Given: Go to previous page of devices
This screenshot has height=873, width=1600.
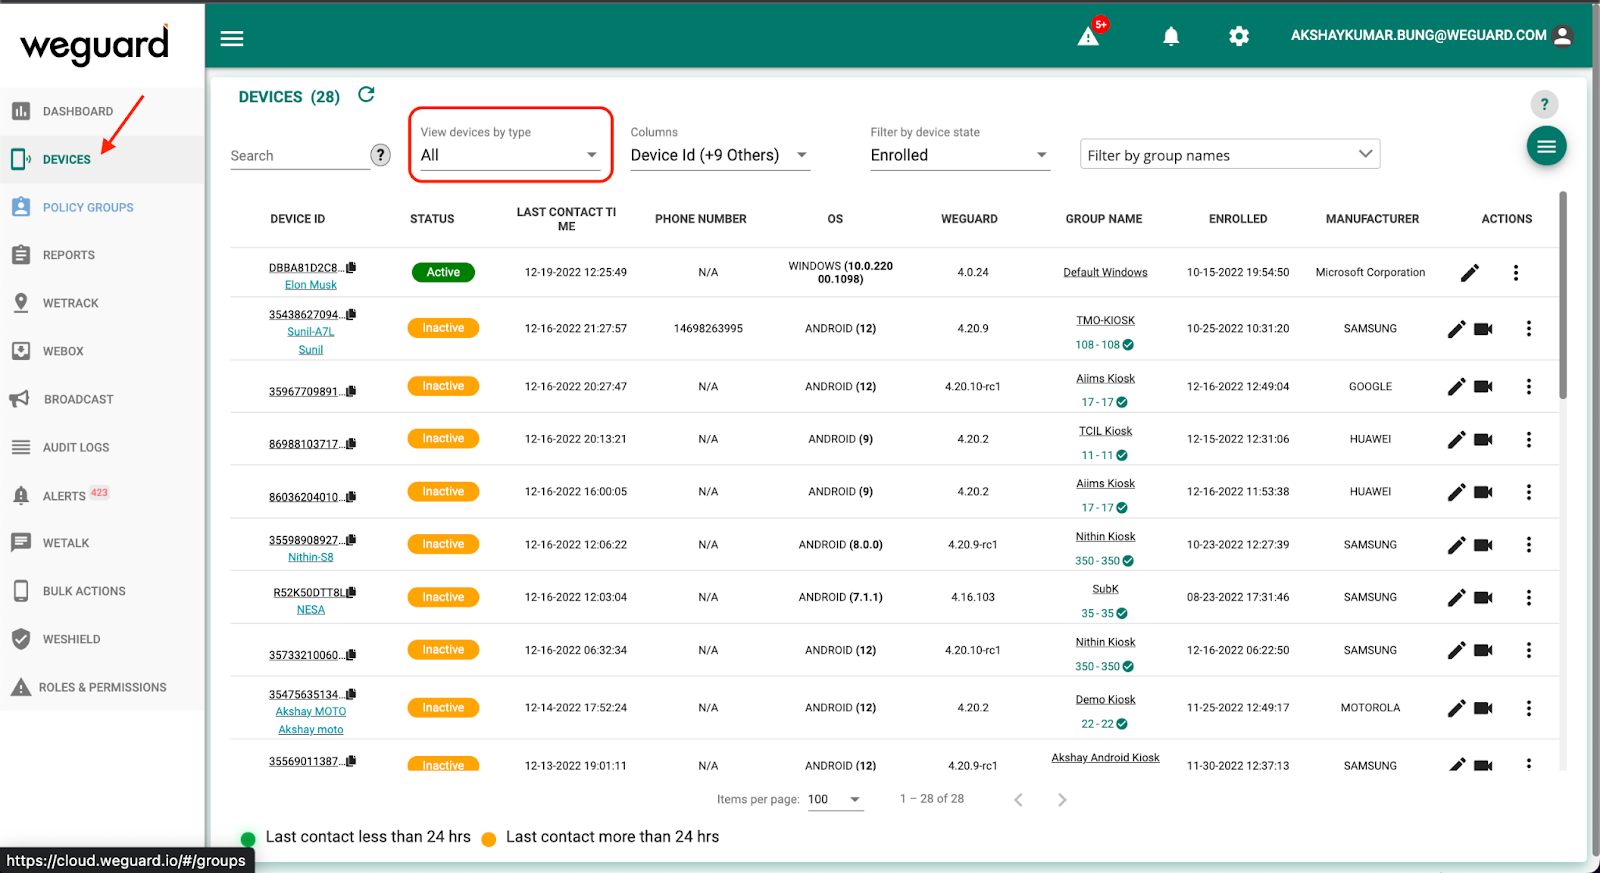Looking at the screenshot, I should click(1018, 800).
